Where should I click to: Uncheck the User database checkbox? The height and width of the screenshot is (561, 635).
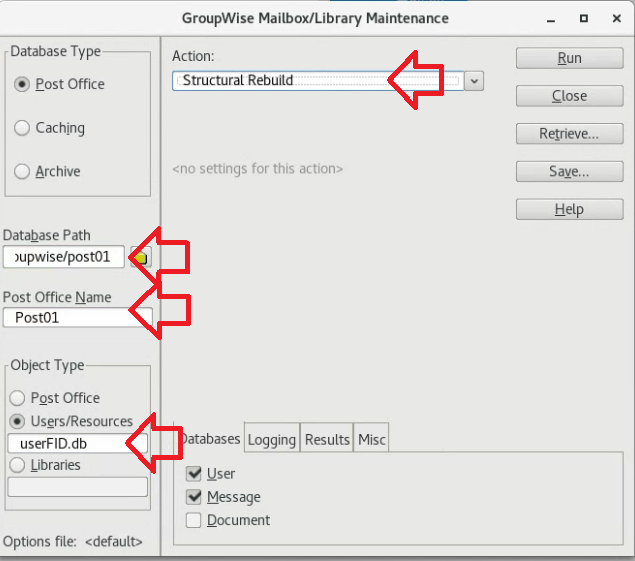point(194,474)
